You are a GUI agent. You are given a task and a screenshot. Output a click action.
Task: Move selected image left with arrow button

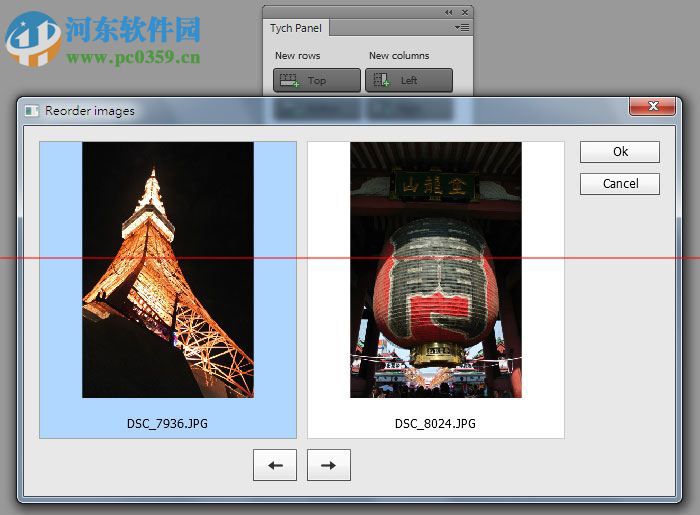(x=275, y=465)
